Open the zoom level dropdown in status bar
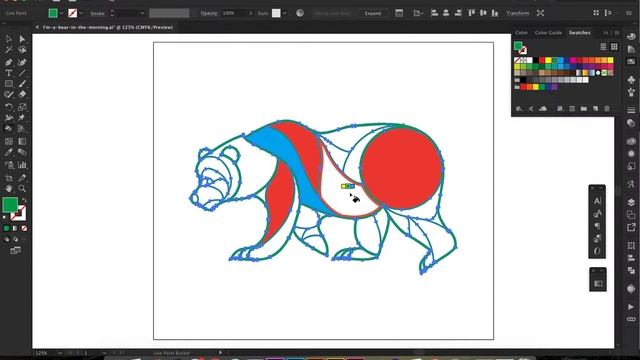The height and width of the screenshot is (360, 640). click(x=60, y=353)
